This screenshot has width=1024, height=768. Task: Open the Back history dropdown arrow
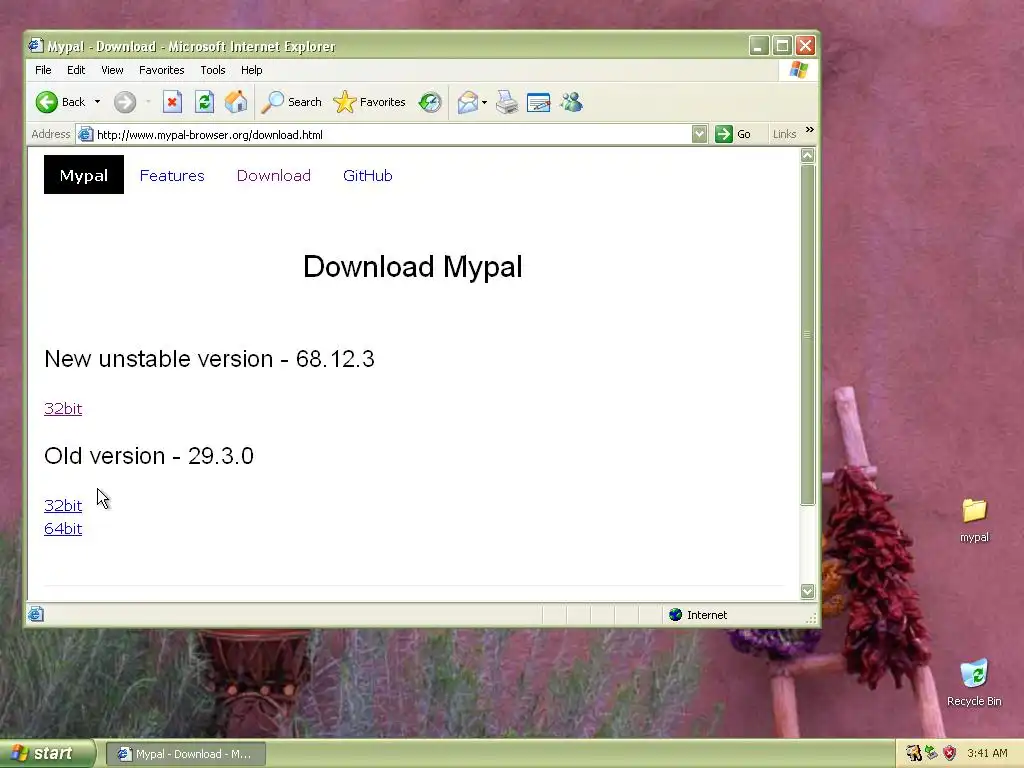click(x=97, y=102)
